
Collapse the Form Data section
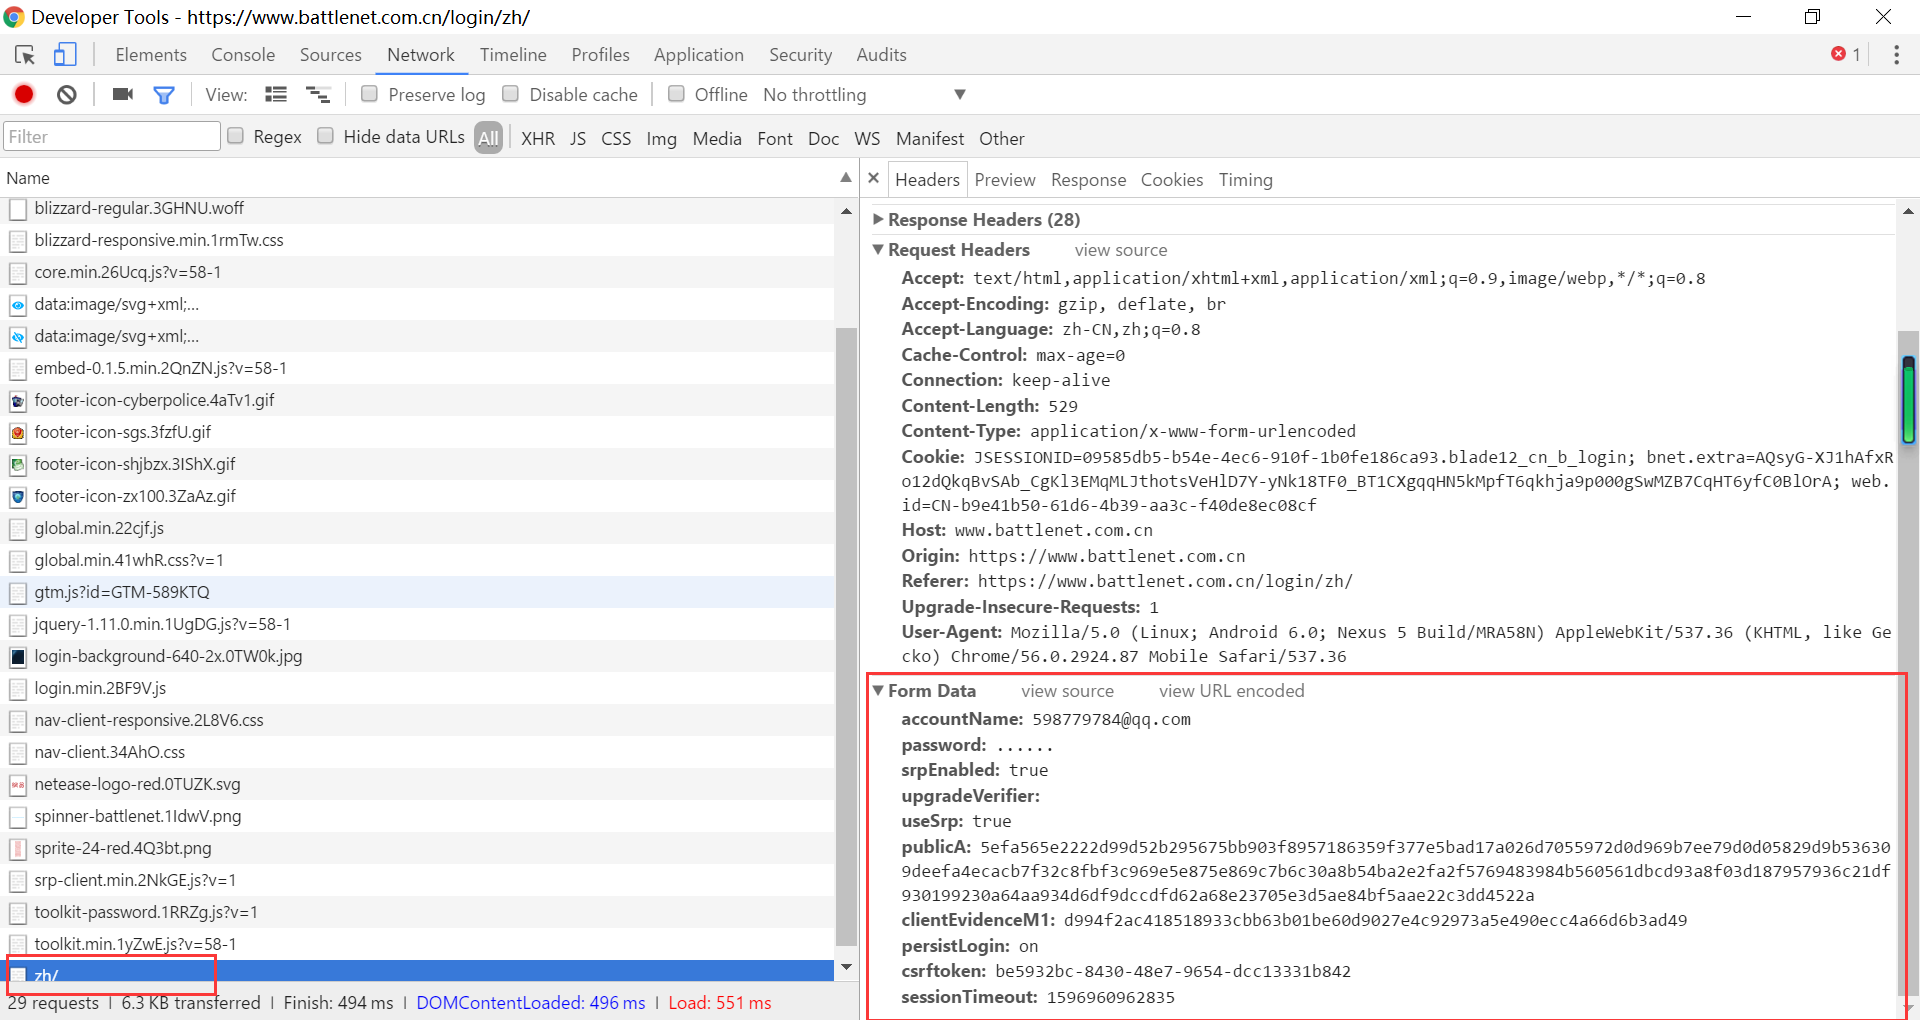coord(878,690)
